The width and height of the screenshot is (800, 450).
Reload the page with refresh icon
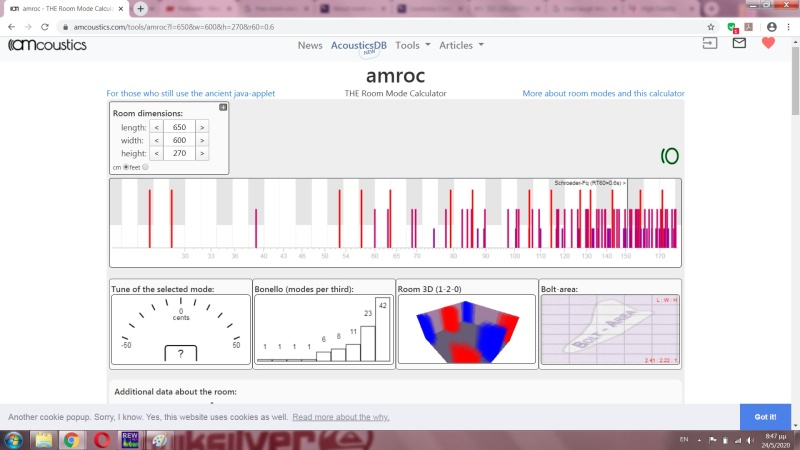pos(45,27)
